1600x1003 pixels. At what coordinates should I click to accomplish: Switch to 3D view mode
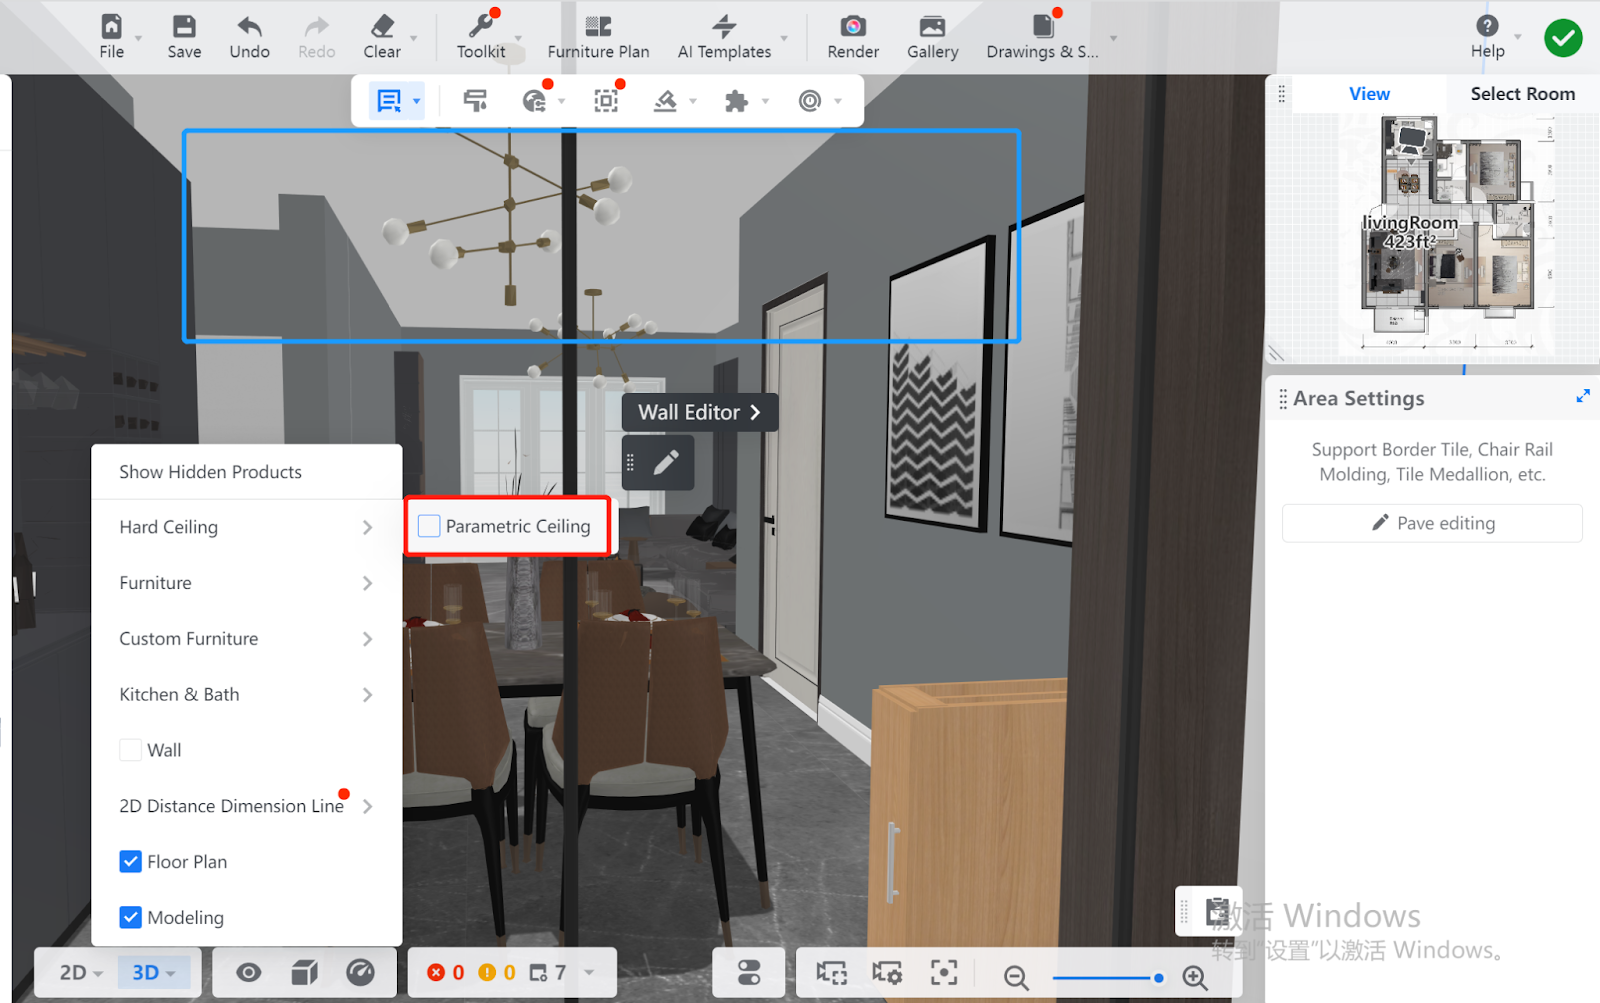(153, 972)
